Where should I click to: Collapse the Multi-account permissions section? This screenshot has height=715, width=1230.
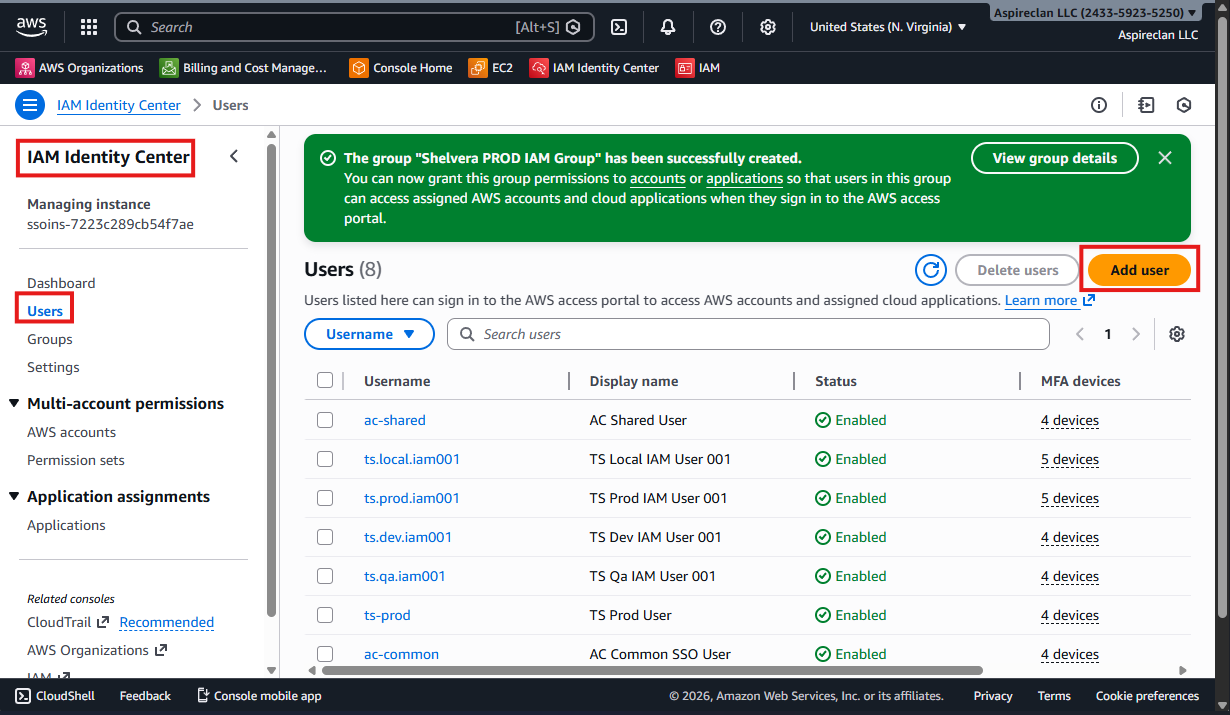point(14,404)
